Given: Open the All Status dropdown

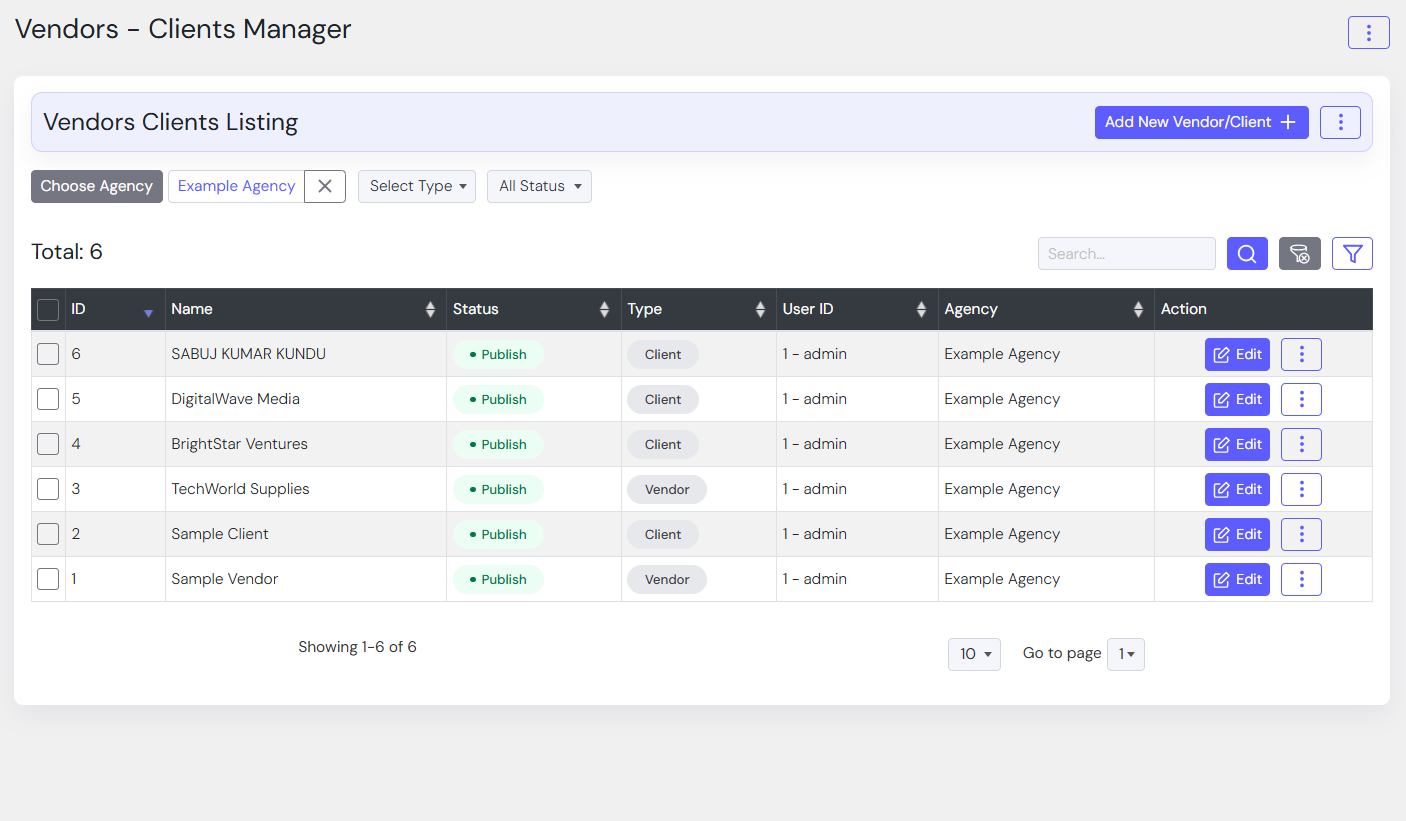Looking at the screenshot, I should click(539, 186).
